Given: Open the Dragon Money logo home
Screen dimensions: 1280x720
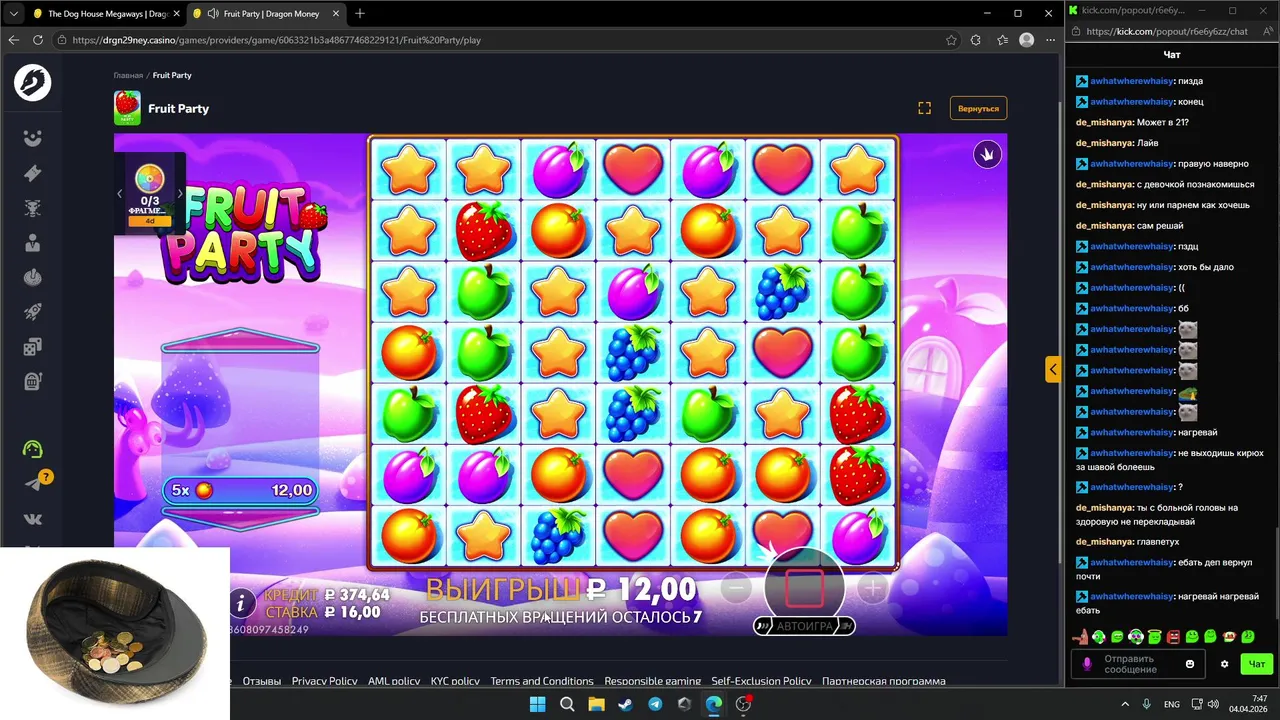Looking at the screenshot, I should pyautogui.click(x=33, y=83).
